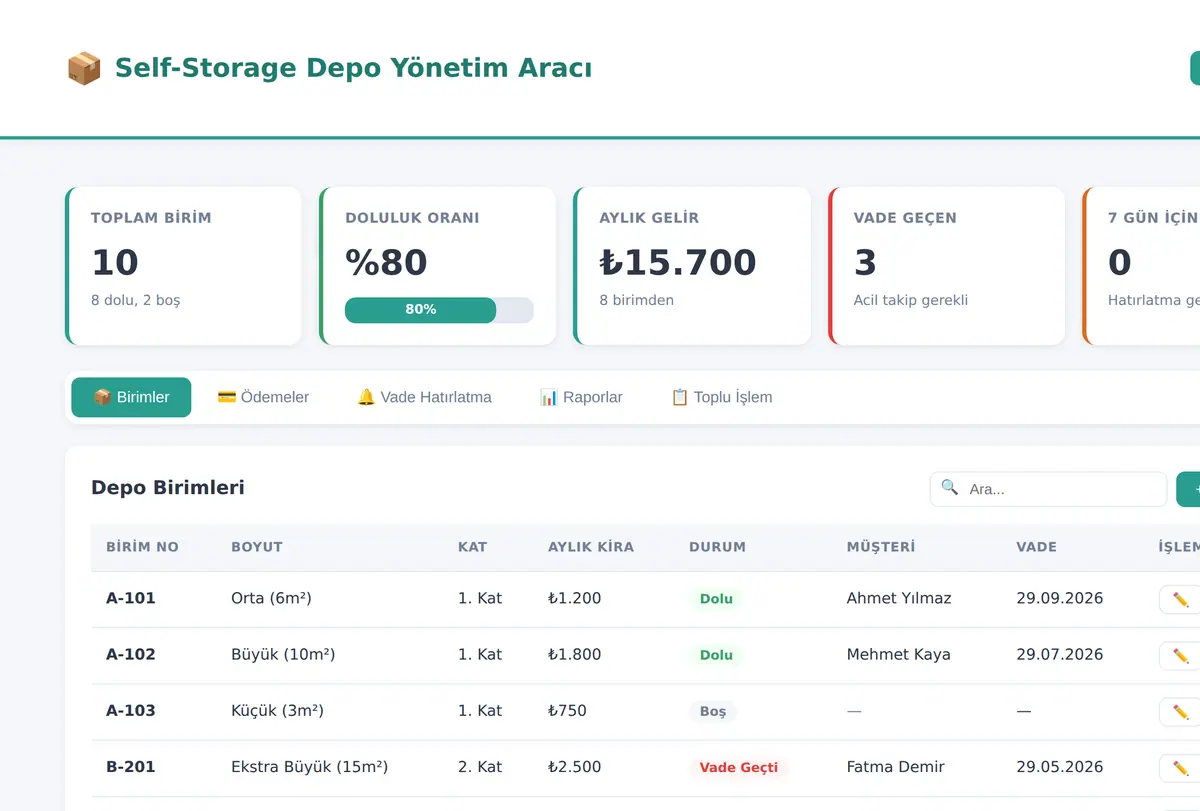Click rent value ₺750

567,710
